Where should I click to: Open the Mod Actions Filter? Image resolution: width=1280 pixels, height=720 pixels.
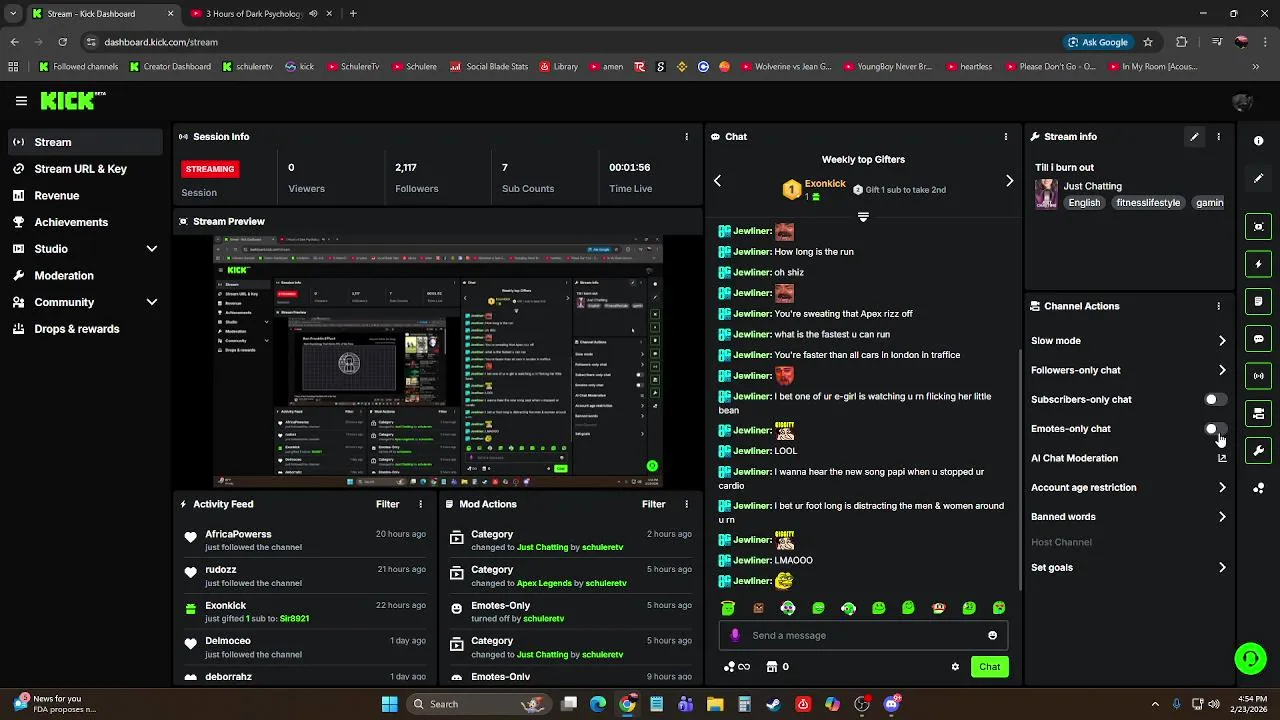point(653,505)
